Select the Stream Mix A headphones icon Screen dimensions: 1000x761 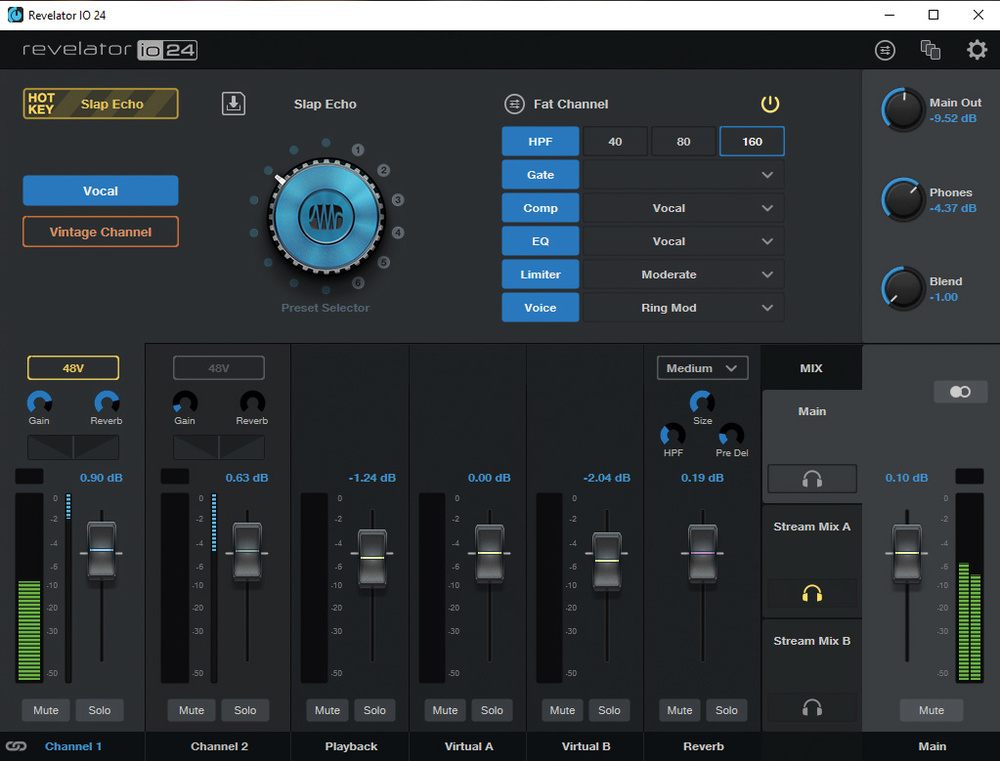(x=812, y=594)
